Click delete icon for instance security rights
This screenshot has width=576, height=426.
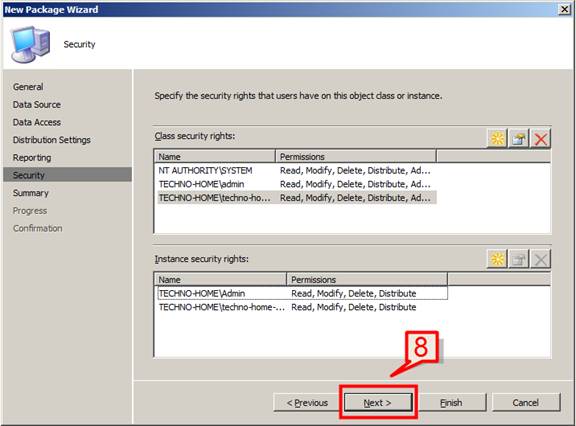click(540, 259)
